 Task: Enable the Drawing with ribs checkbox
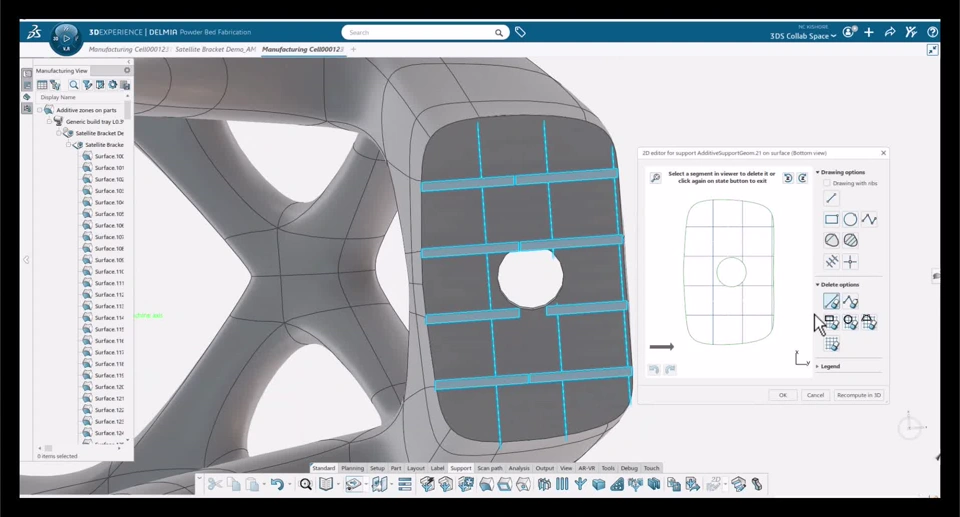pos(827,183)
